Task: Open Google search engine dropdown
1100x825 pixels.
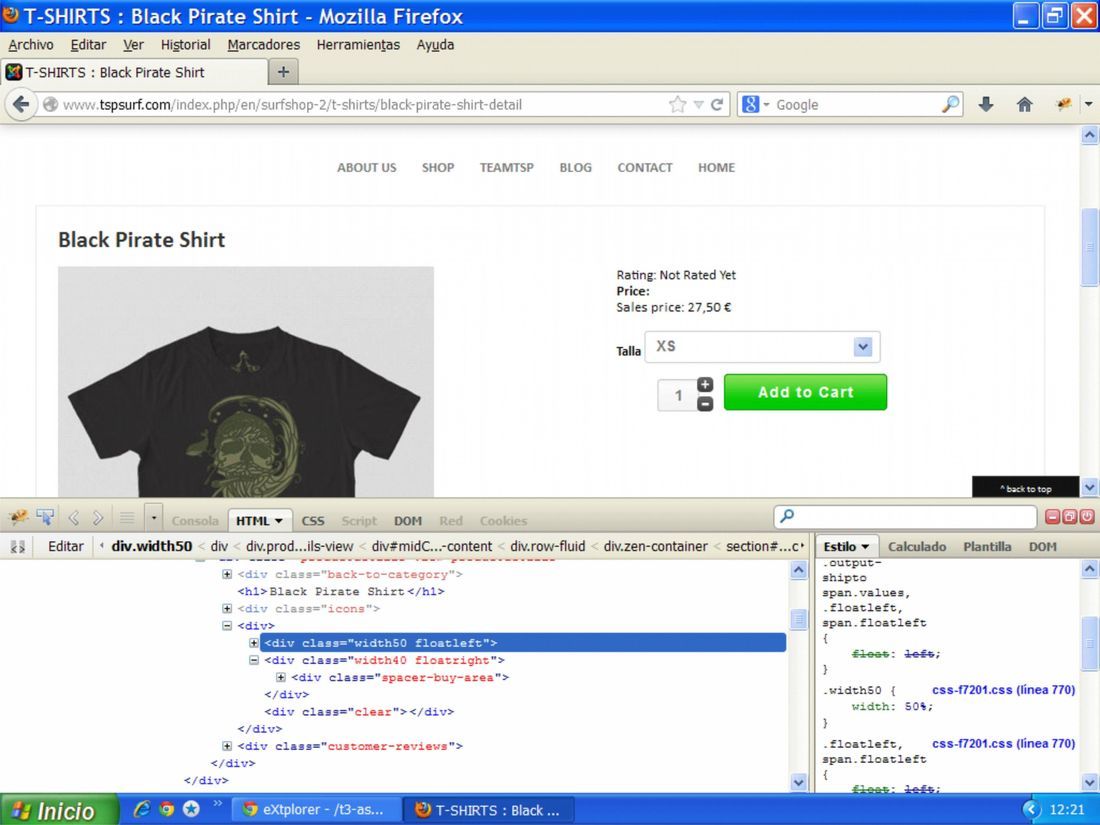Action: (x=766, y=105)
